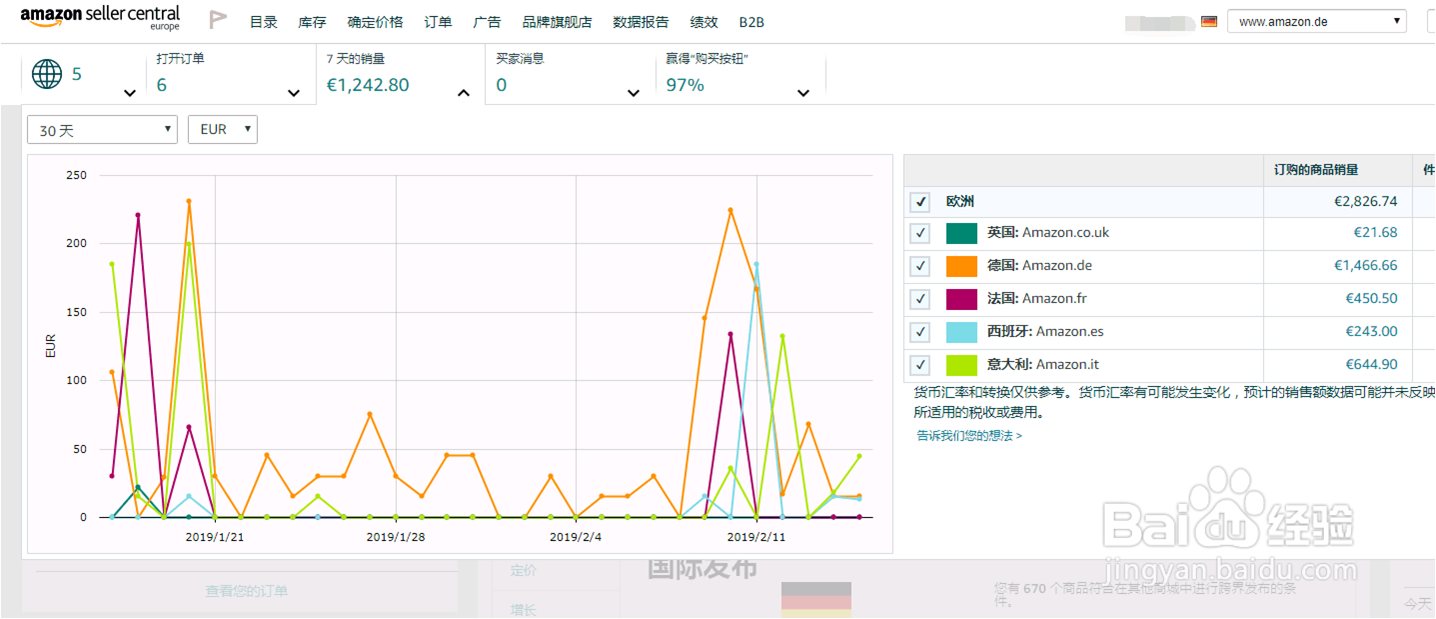
Task: Open the 绩效 menu
Action: click(x=704, y=22)
